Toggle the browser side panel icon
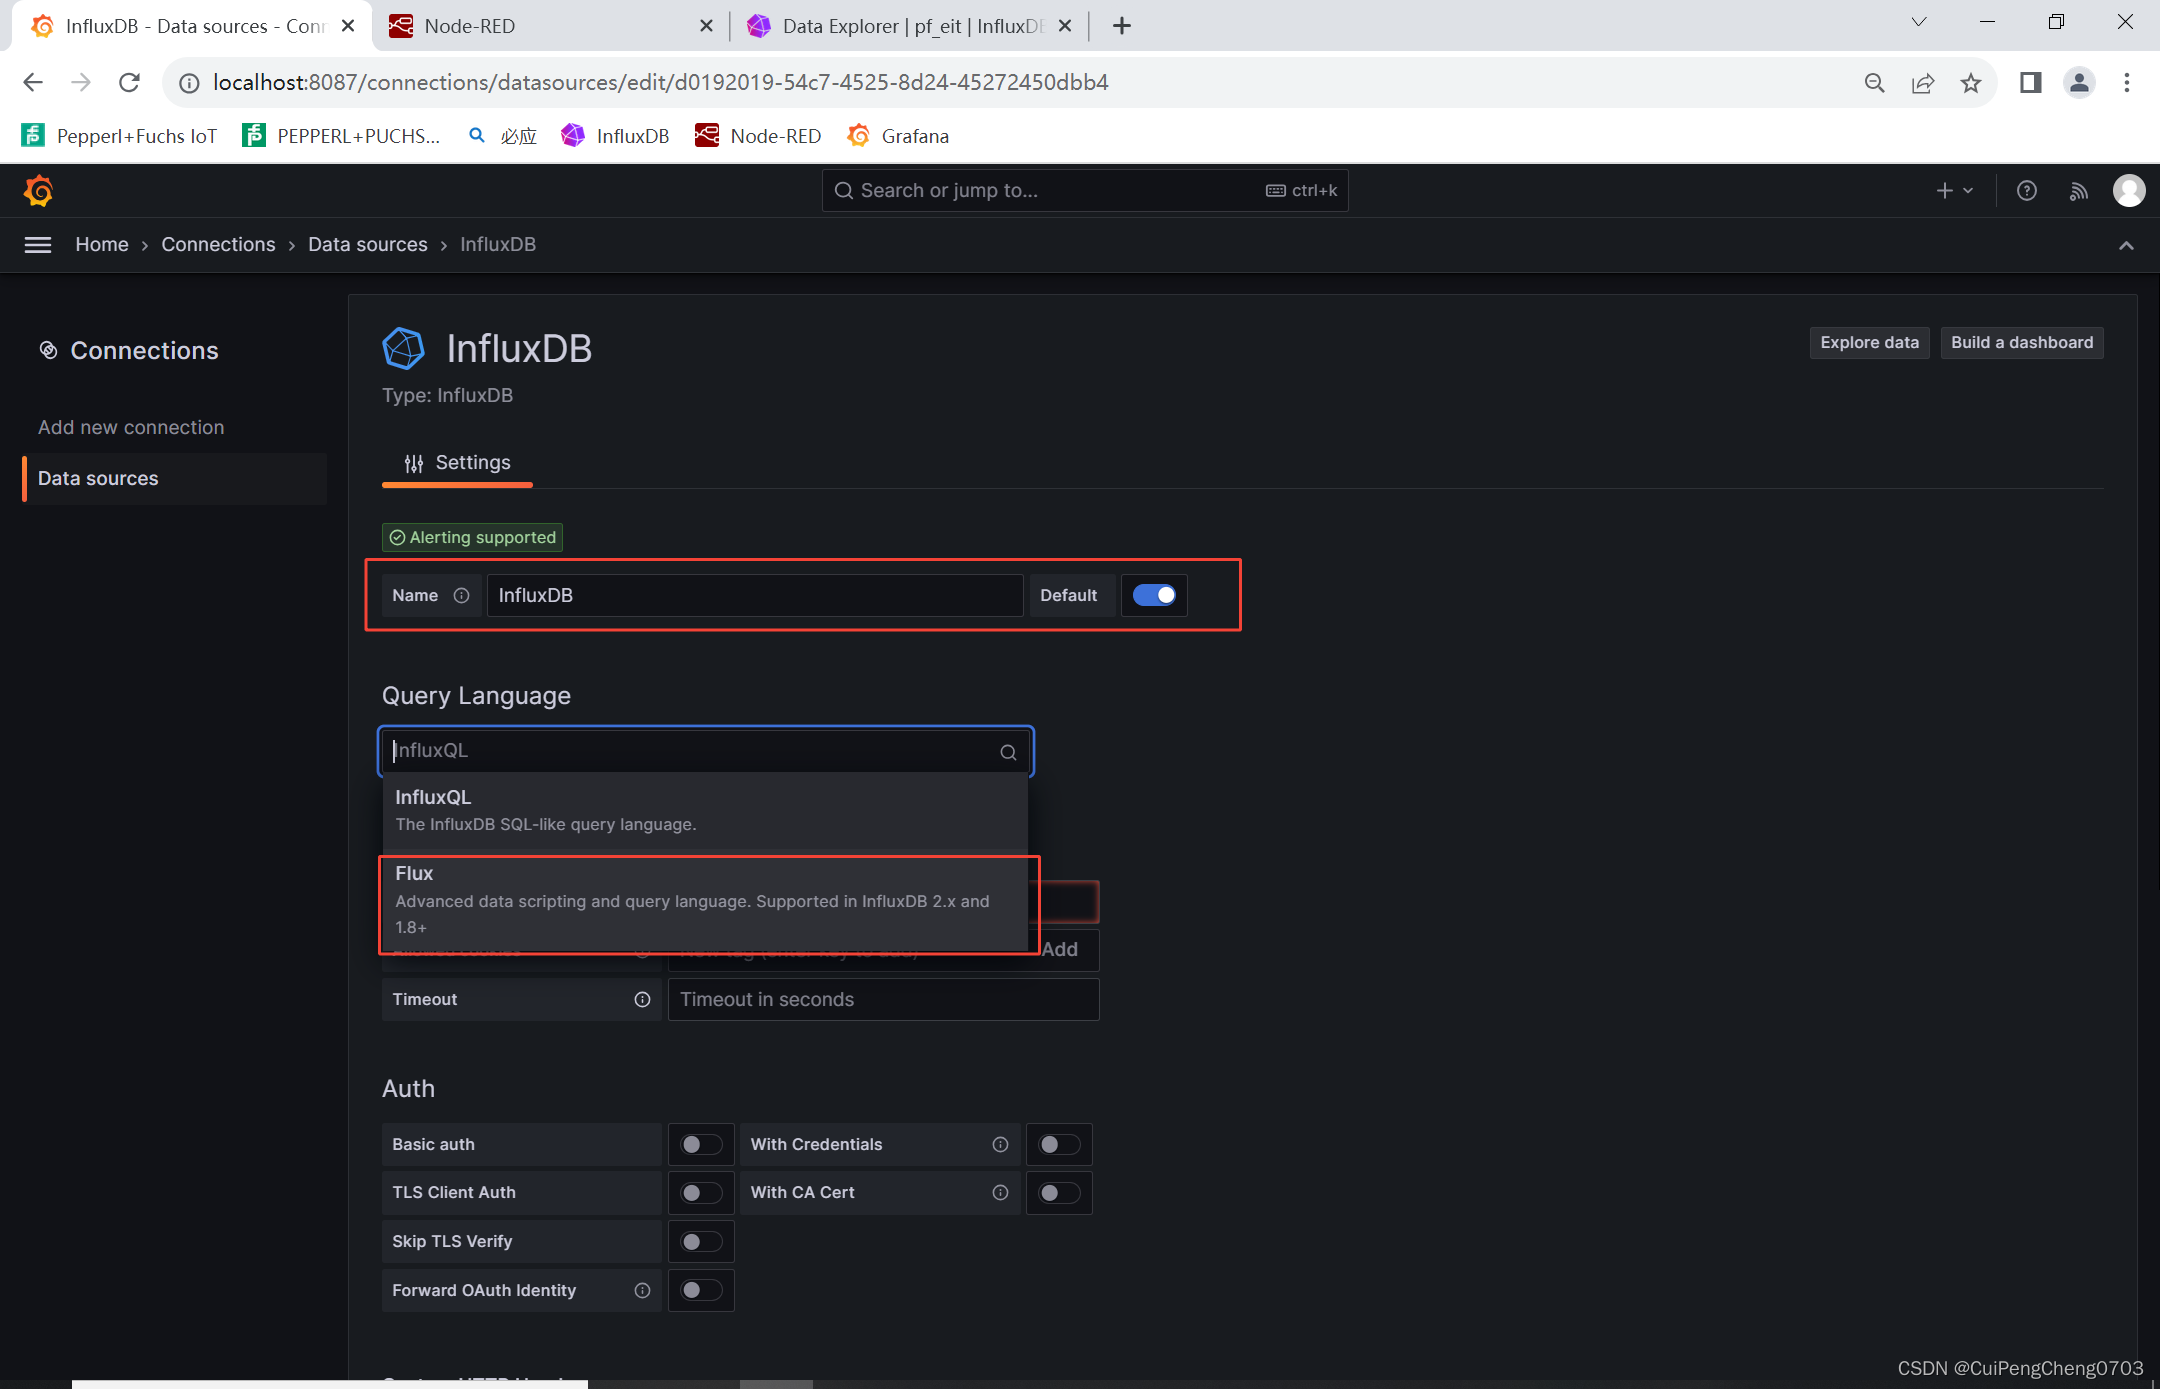2160x1389 pixels. pyautogui.click(x=2031, y=83)
